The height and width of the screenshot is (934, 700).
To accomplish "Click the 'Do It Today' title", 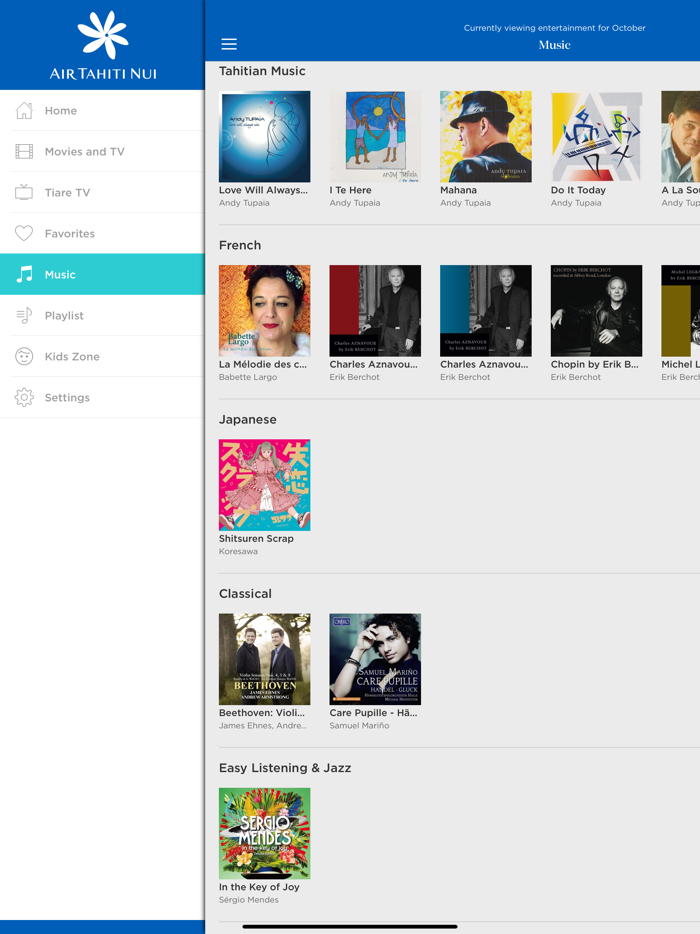I will coord(578,190).
